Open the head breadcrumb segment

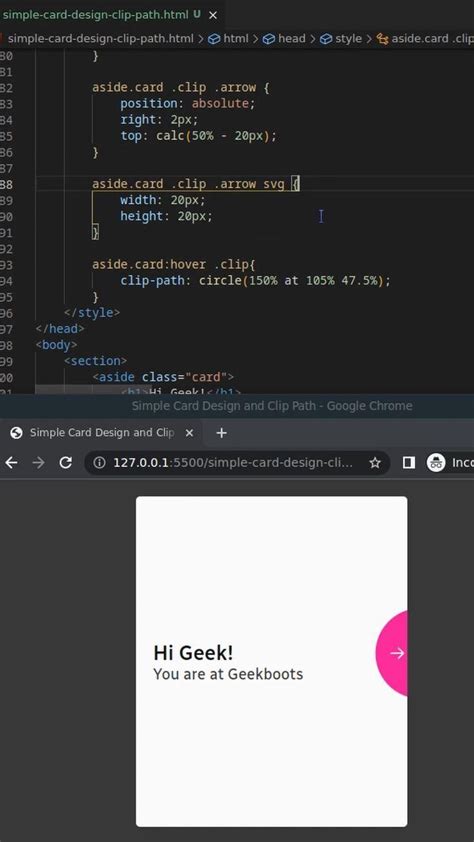point(284,39)
